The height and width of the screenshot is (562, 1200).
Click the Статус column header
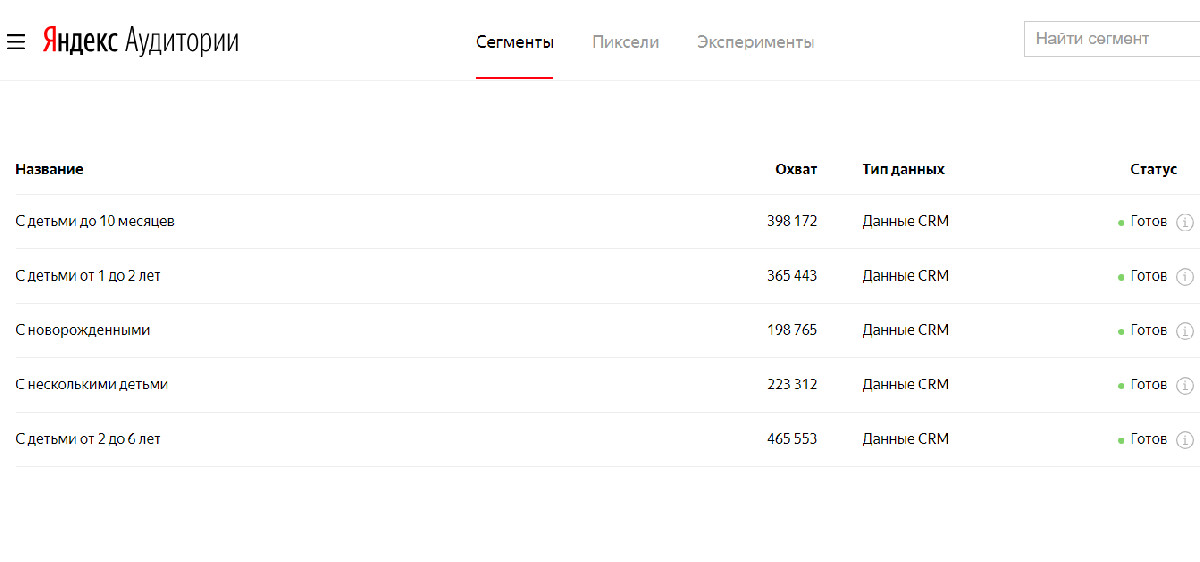click(x=1153, y=169)
